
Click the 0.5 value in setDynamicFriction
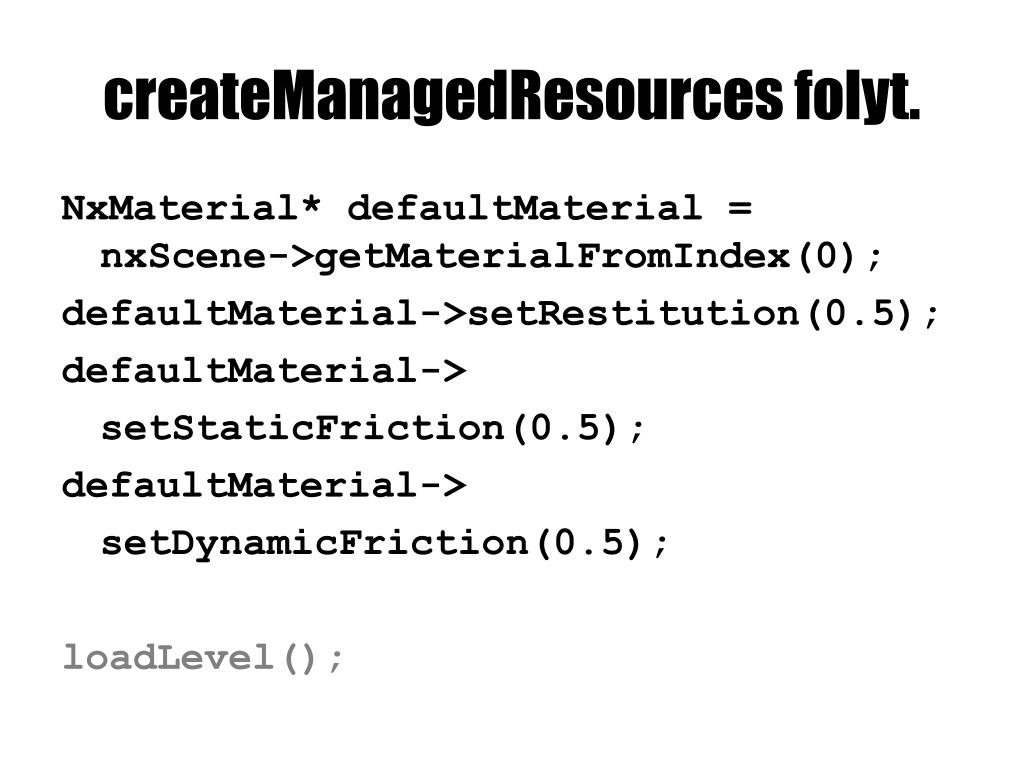(589, 543)
